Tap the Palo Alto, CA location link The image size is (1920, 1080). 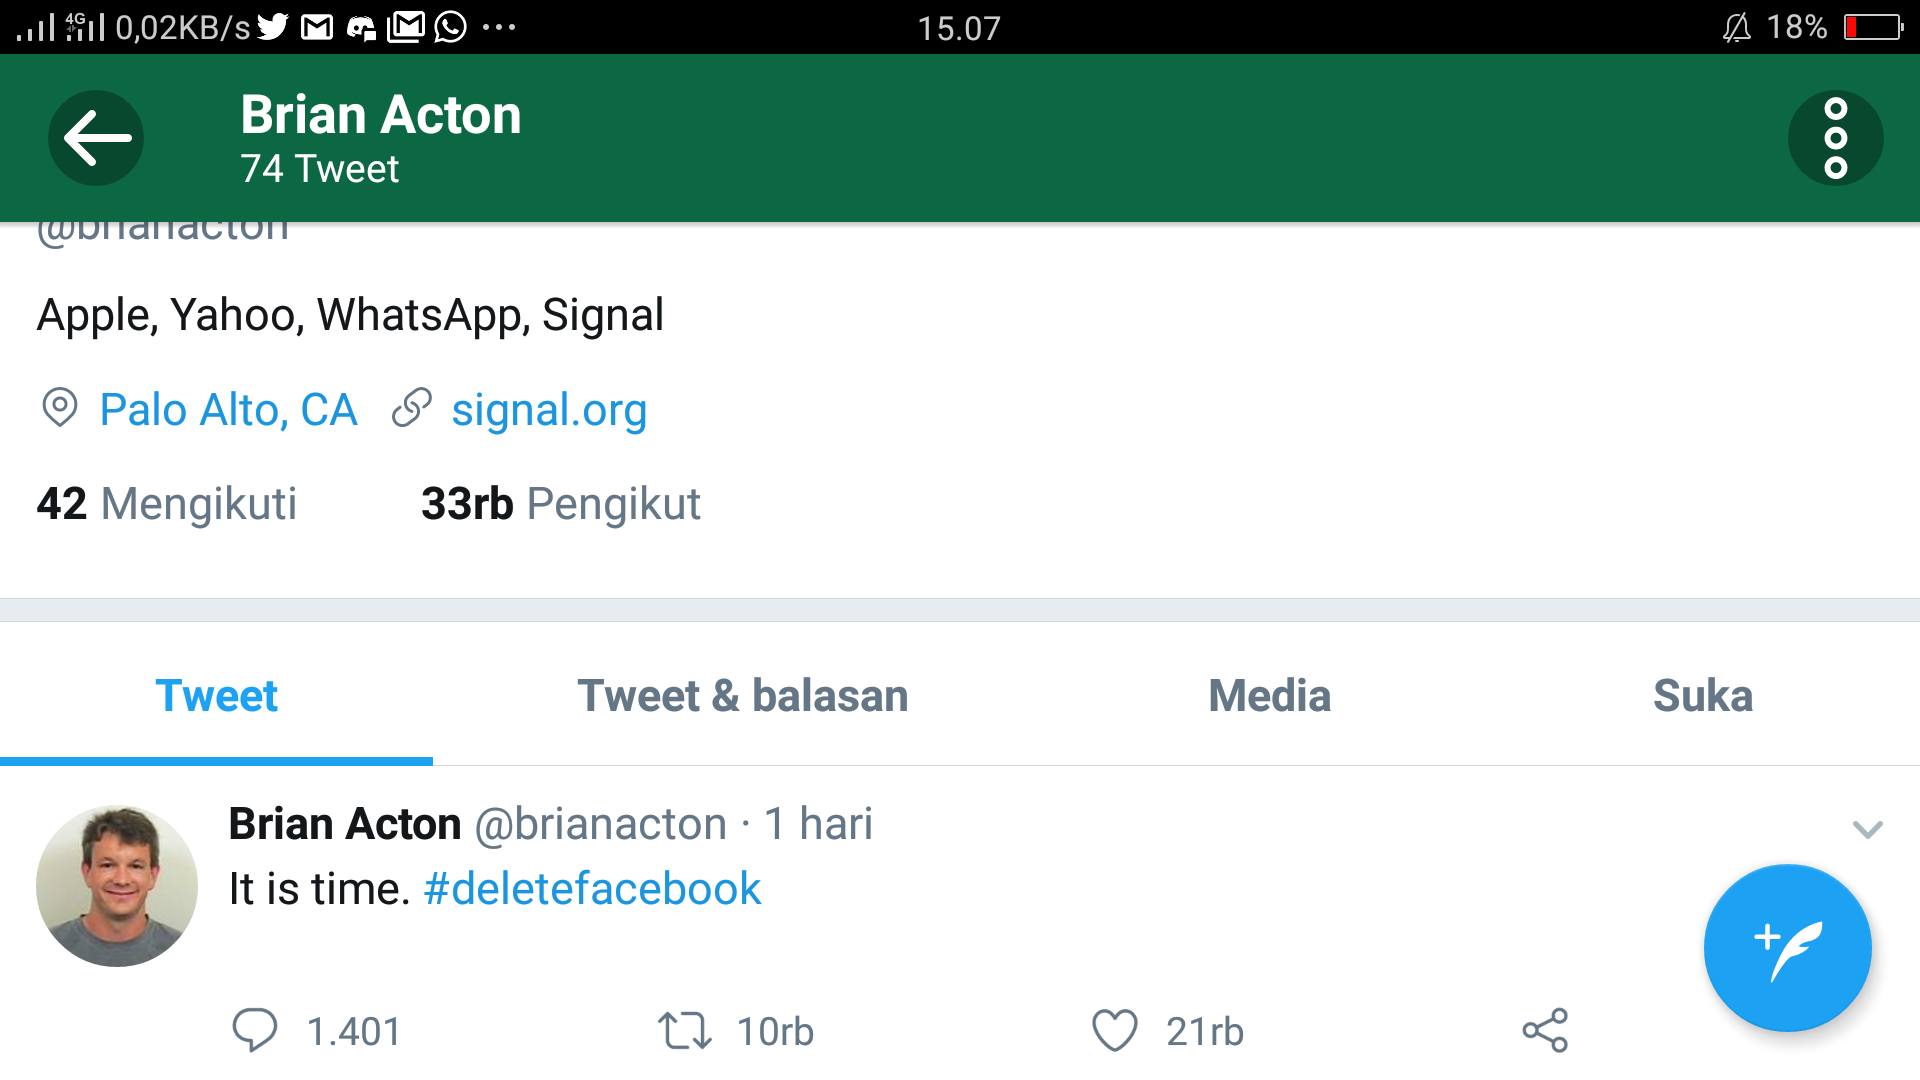[x=228, y=410]
